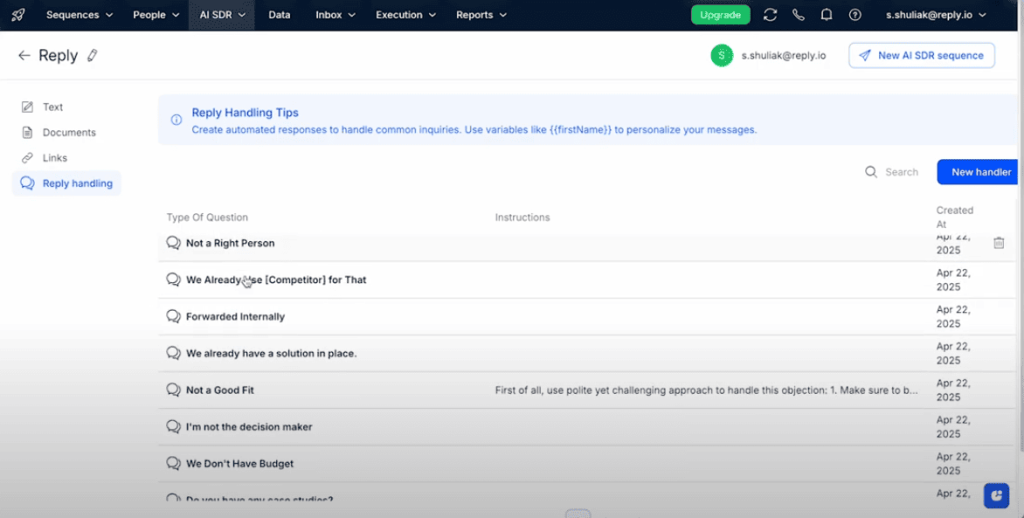Click the search magnifier icon
Image resolution: width=1024 pixels, height=518 pixels.
[871, 172]
